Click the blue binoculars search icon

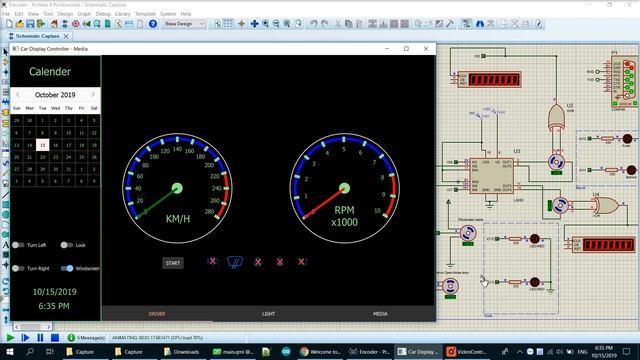pos(480,24)
